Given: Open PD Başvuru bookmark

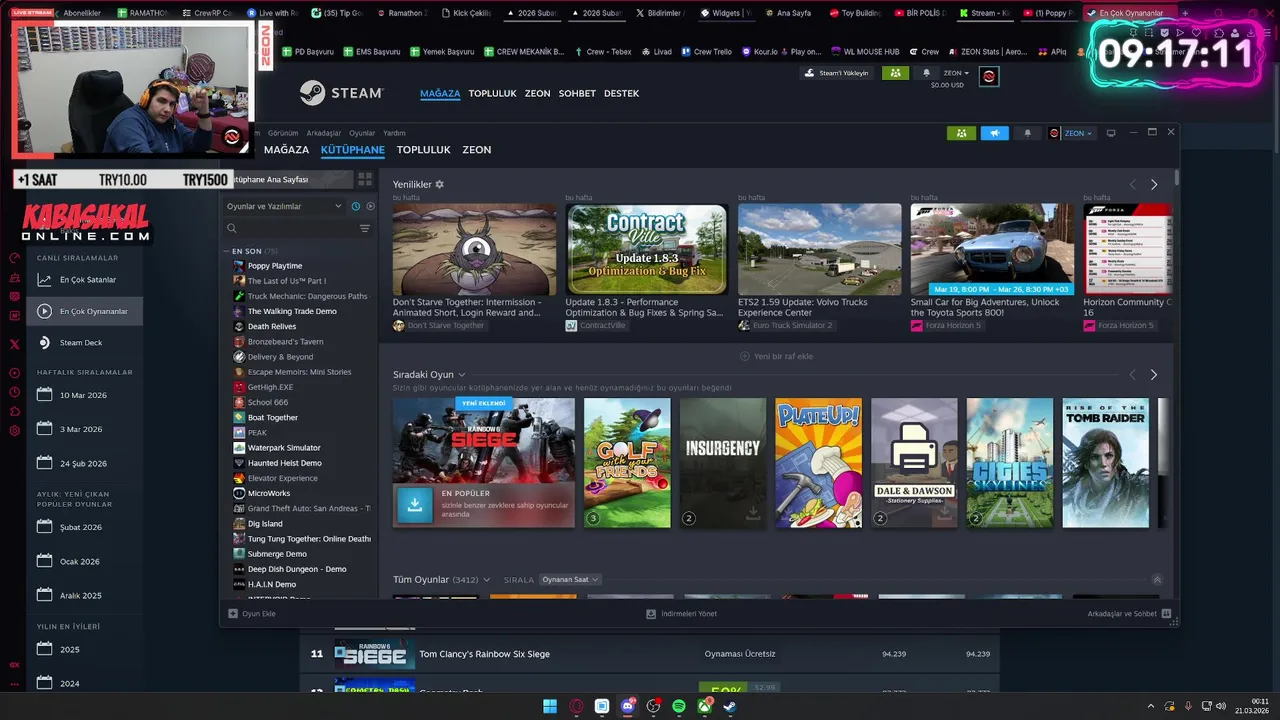Looking at the screenshot, I should (x=308, y=52).
